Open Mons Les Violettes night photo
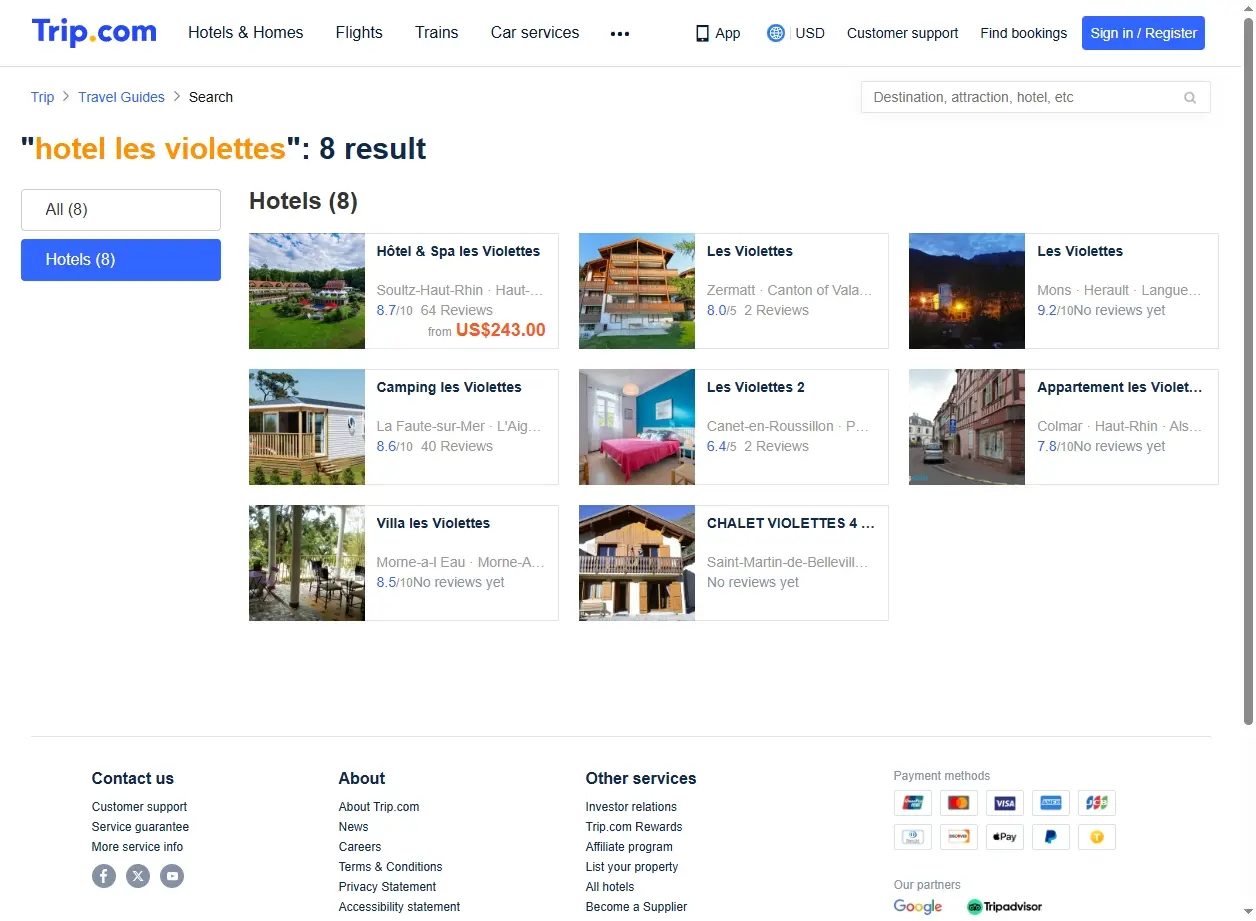The width and height of the screenshot is (1256, 921). 967,291
